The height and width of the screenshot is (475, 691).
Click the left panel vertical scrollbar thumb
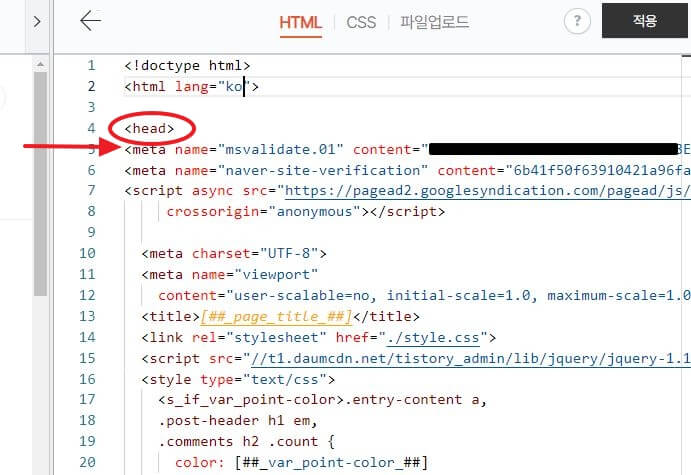40,184
